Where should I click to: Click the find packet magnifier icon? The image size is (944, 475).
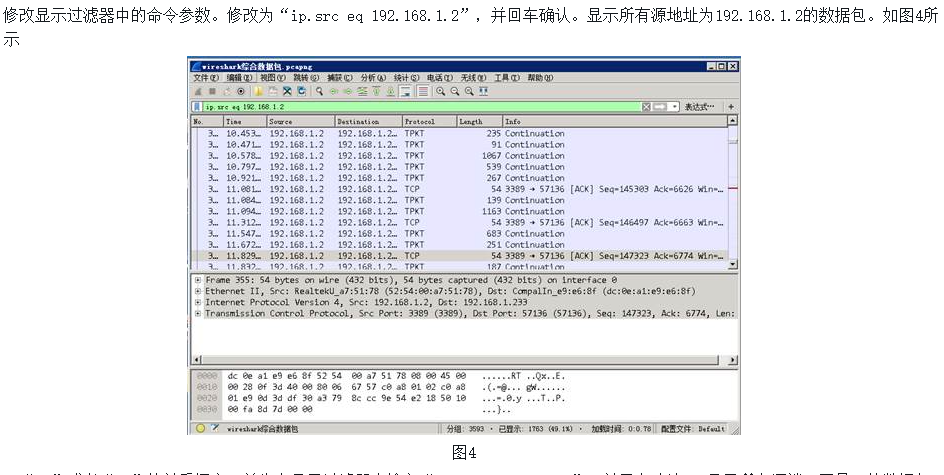(x=319, y=92)
